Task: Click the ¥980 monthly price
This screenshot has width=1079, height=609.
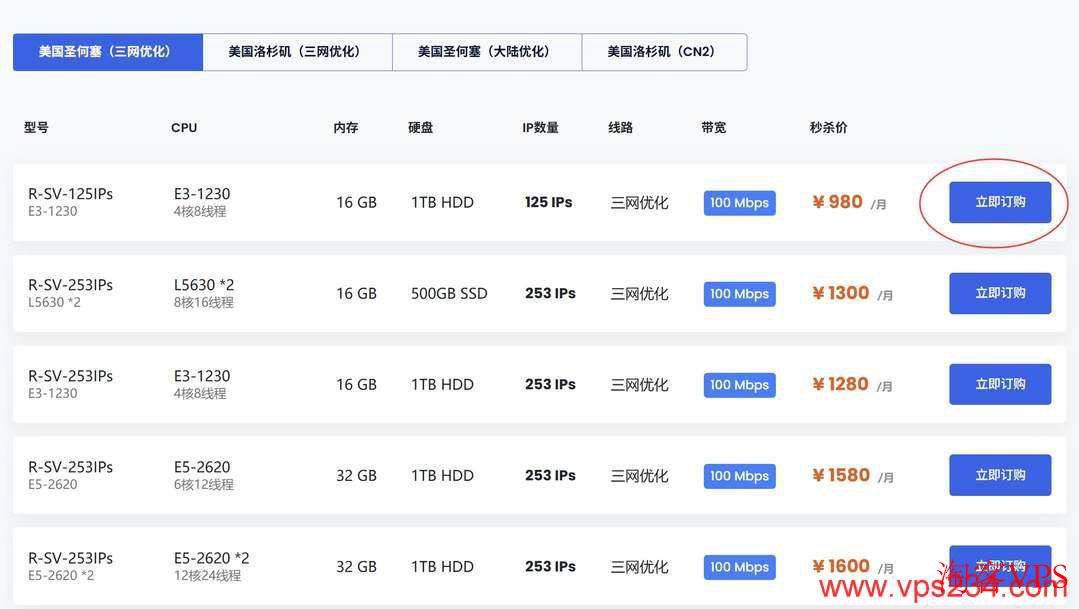Action: tap(838, 201)
